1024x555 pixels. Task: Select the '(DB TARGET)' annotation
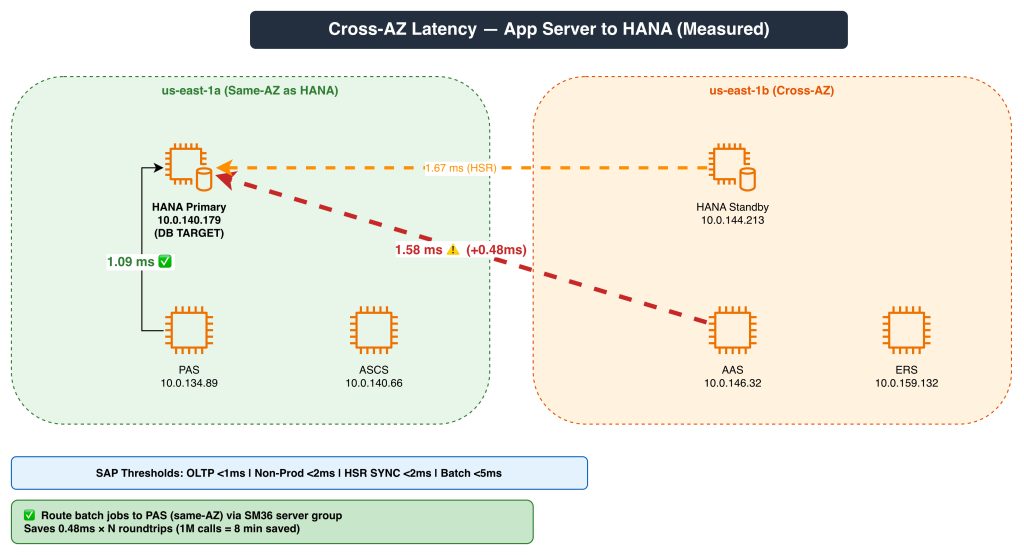[189, 233]
